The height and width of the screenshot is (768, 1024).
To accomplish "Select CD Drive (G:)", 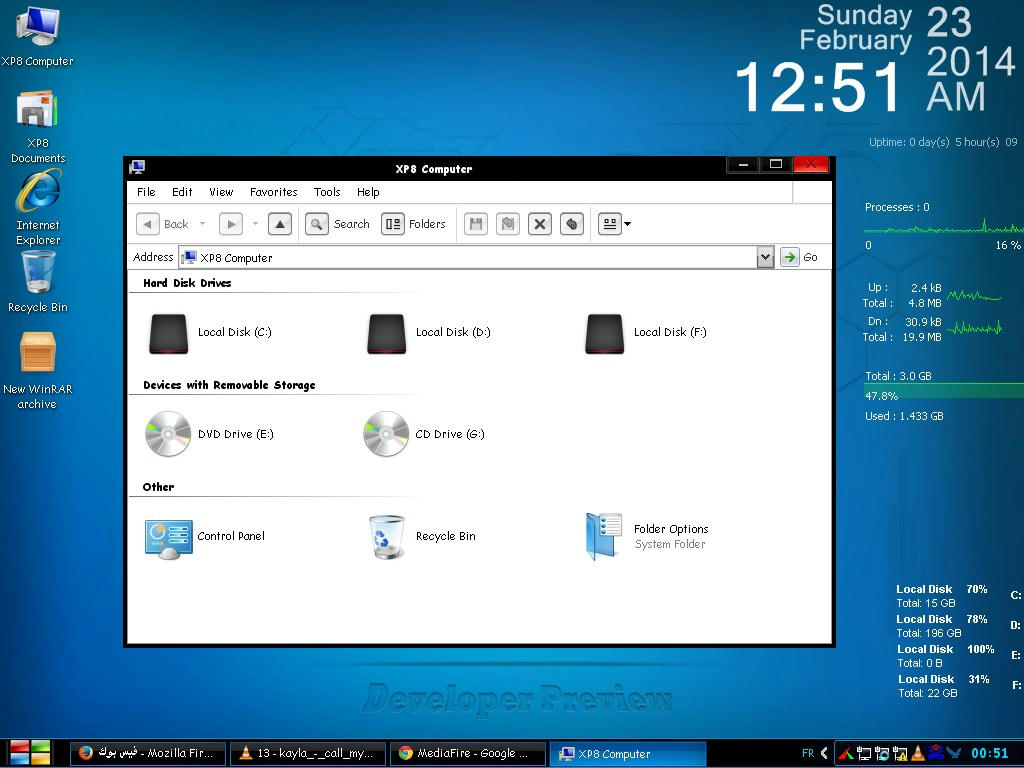I will point(424,434).
